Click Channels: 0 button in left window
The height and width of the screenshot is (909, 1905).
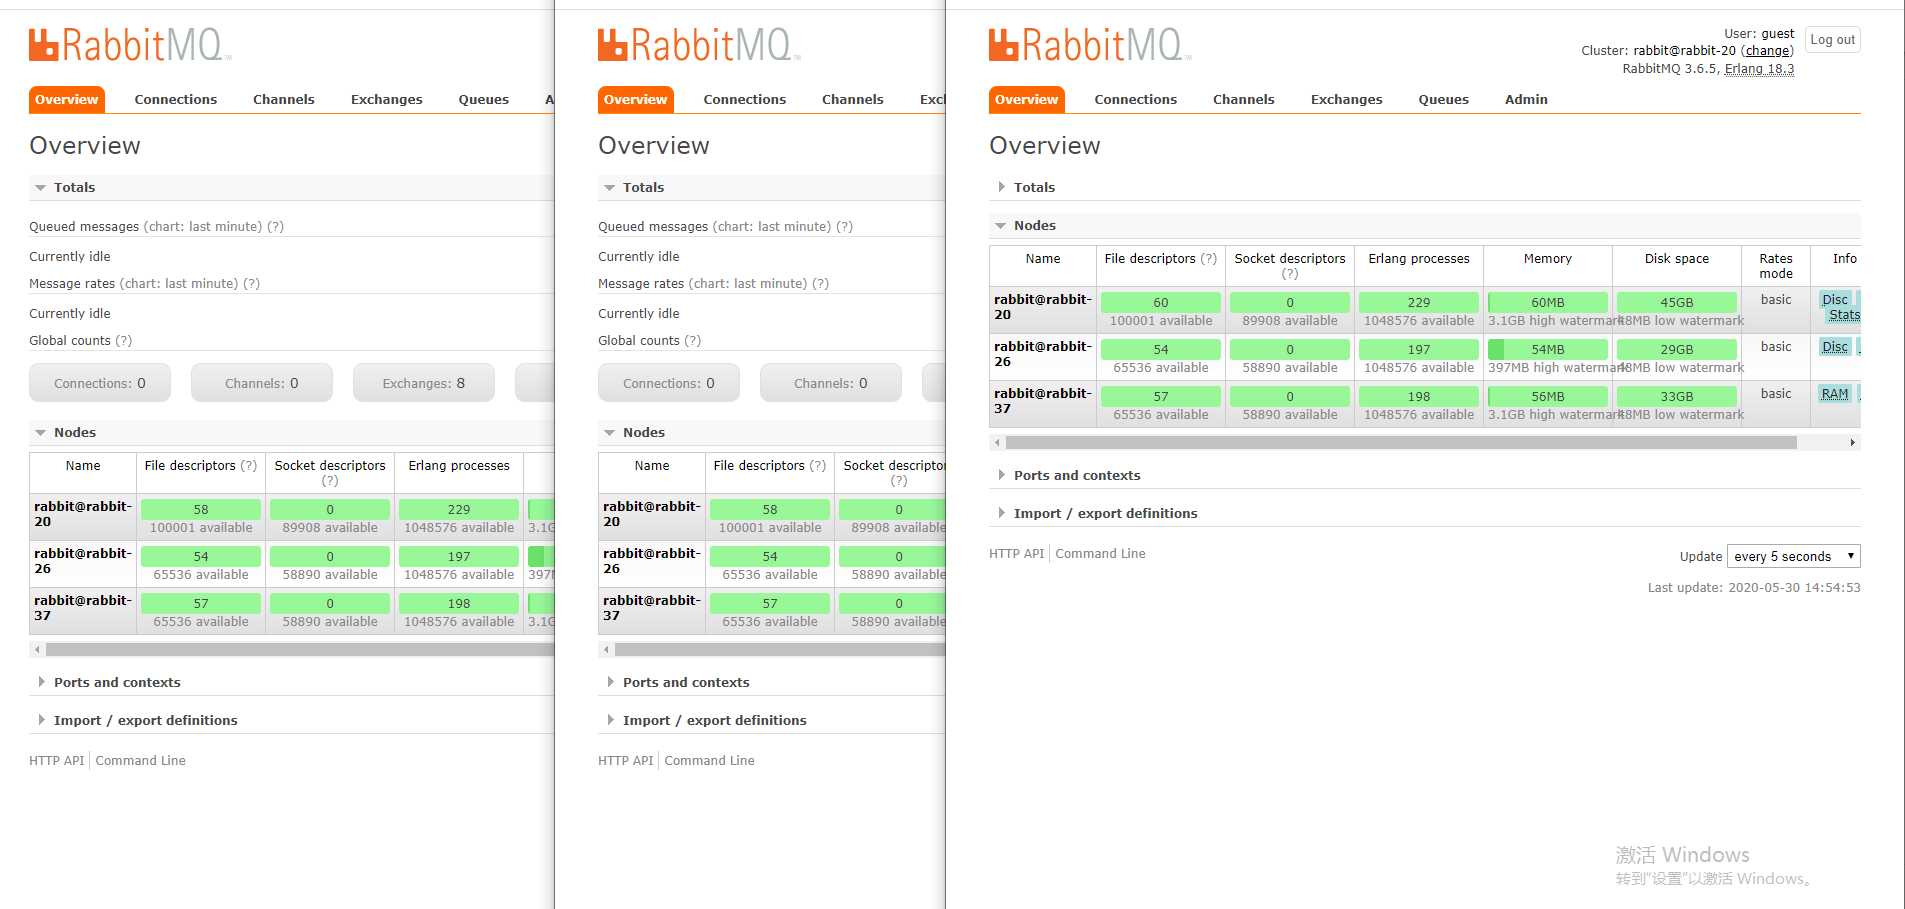tap(262, 383)
